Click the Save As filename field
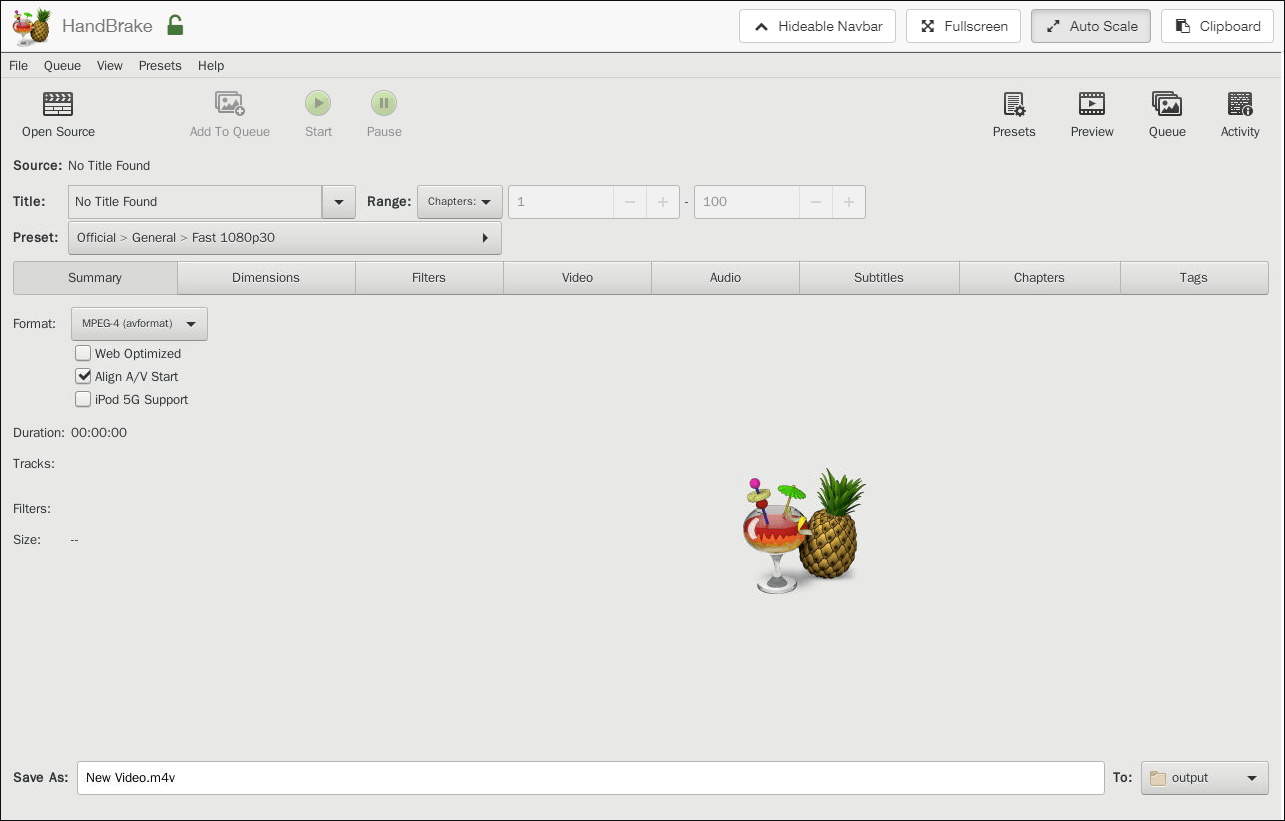The height and width of the screenshot is (821, 1285). [591, 778]
